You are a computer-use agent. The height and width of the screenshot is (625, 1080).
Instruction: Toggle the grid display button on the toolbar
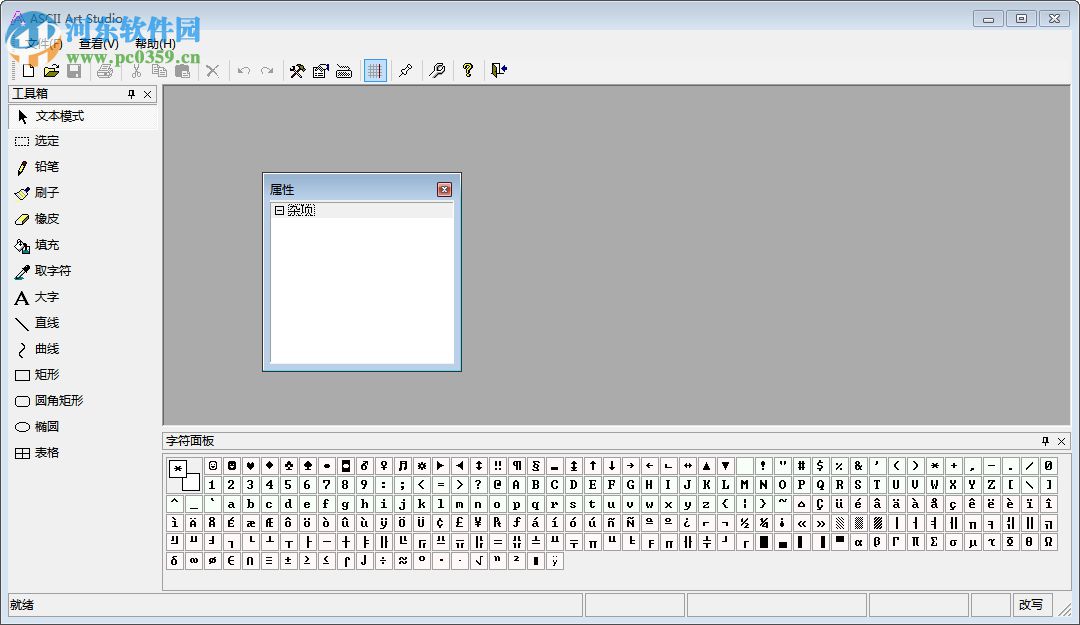pos(374,70)
